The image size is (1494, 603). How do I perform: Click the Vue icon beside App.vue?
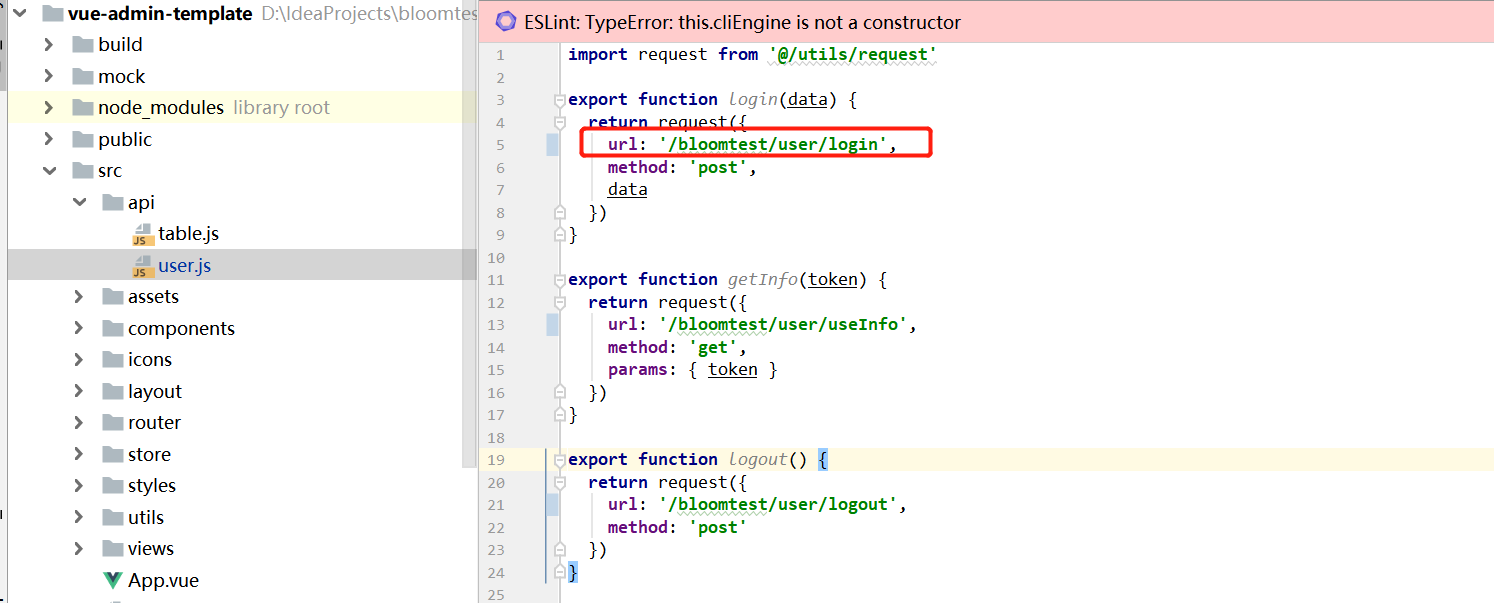113,581
